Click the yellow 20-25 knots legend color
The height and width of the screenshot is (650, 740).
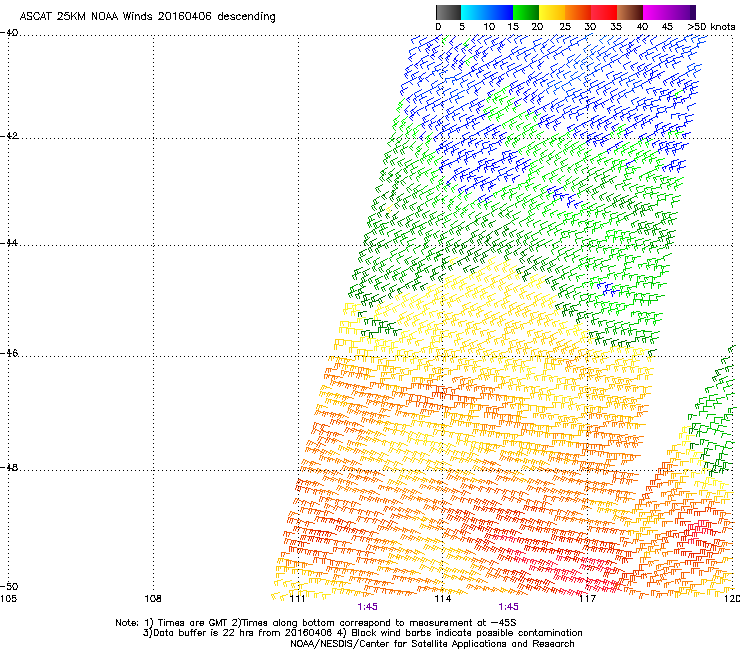tap(552, 12)
